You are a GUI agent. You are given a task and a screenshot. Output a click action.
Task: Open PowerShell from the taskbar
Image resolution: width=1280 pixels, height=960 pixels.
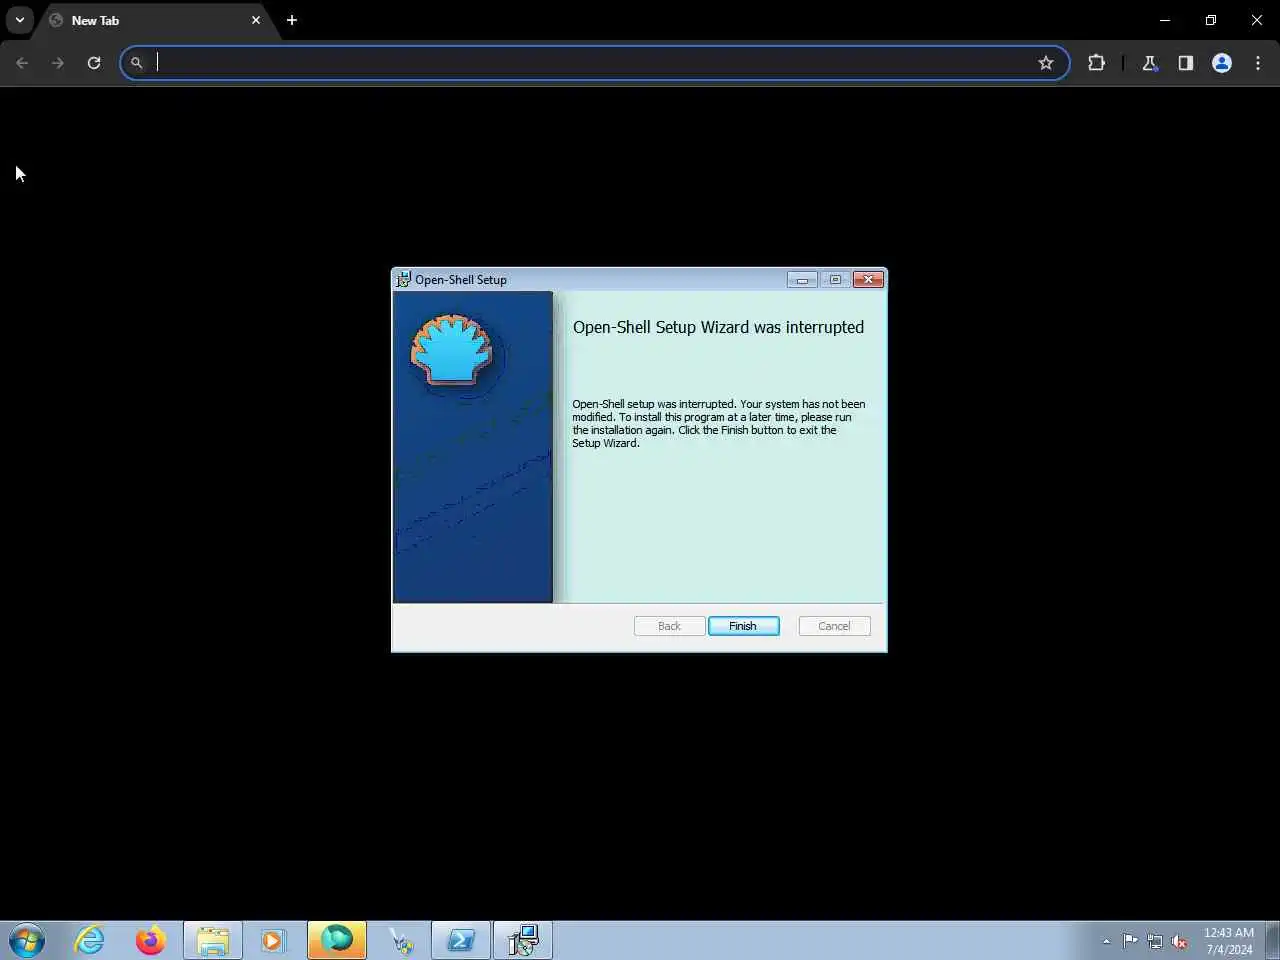tap(461, 941)
